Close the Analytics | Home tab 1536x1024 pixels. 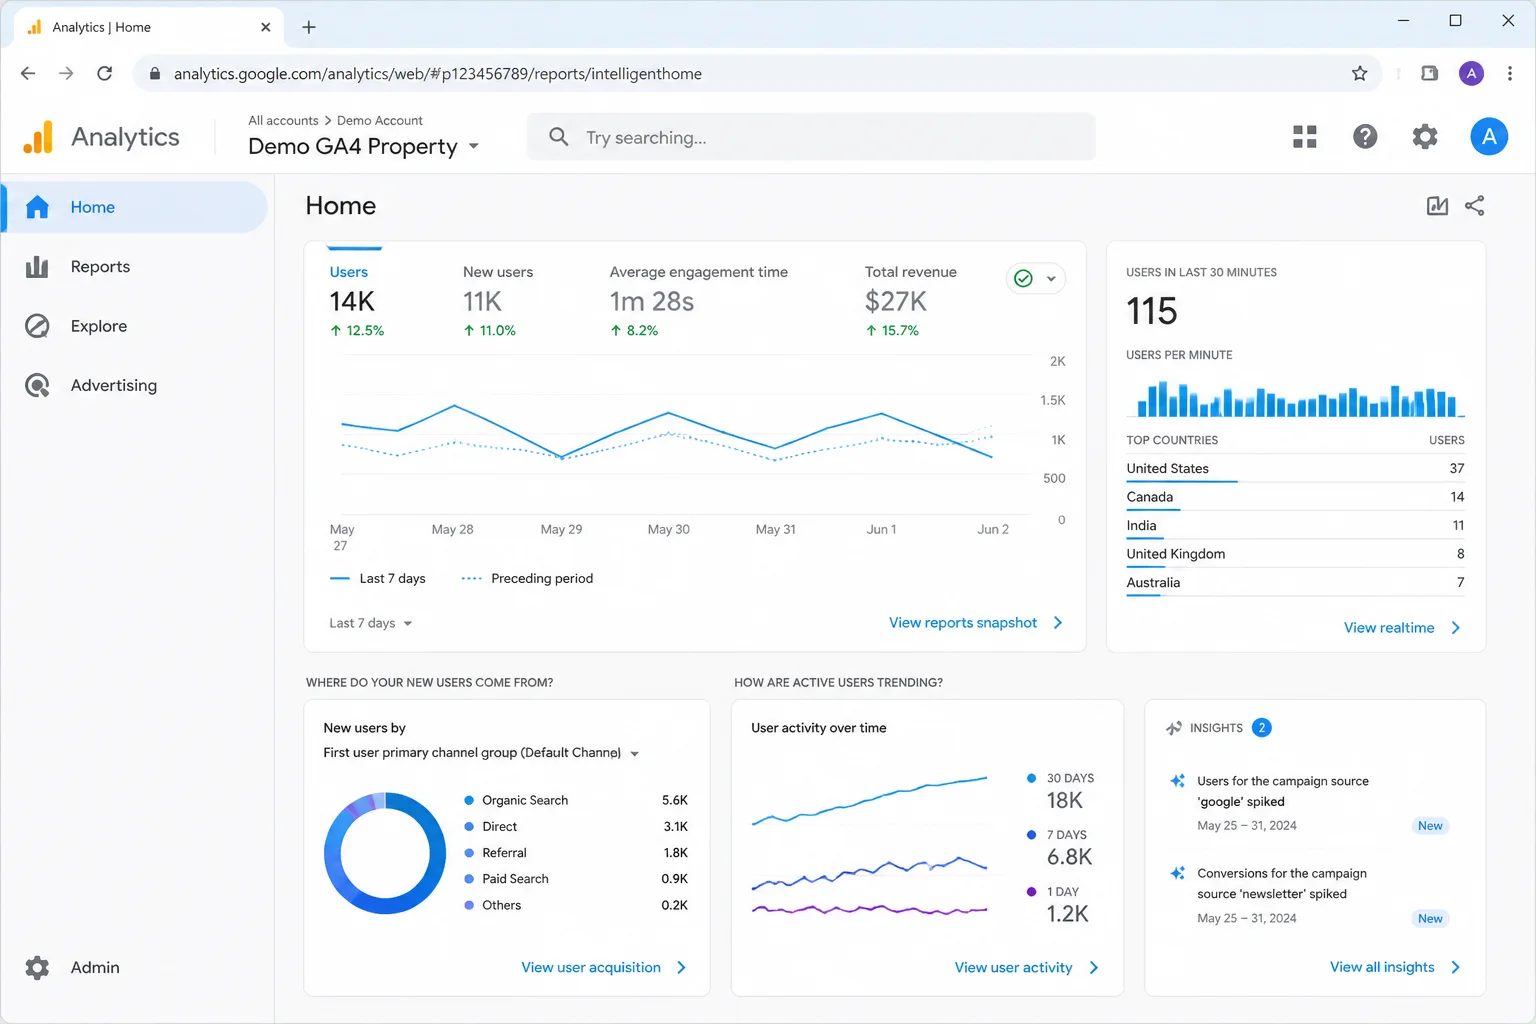pyautogui.click(x=265, y=27)
